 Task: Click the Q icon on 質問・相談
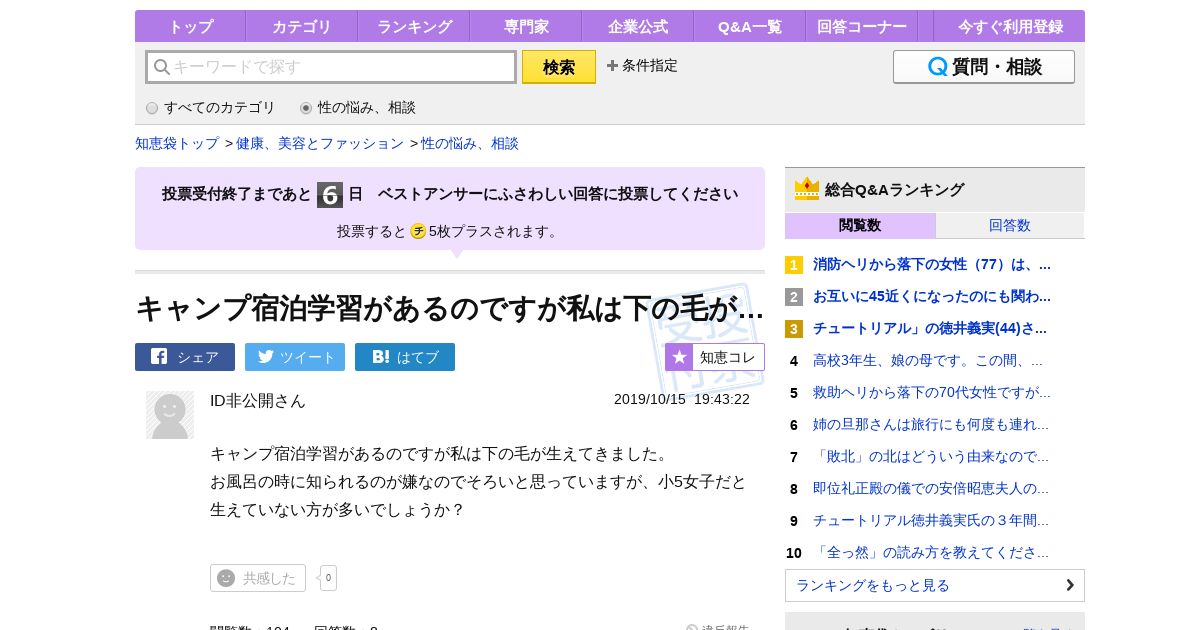click(x=938, y=67)
